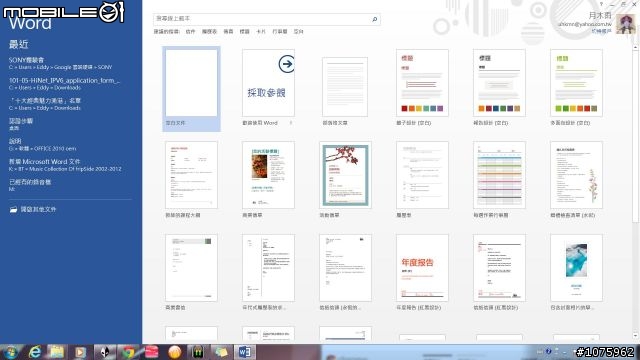Click the user profile picture
The height and width of the screenshot is (360, 640).
pyautogui.click(x=626, y=24)
